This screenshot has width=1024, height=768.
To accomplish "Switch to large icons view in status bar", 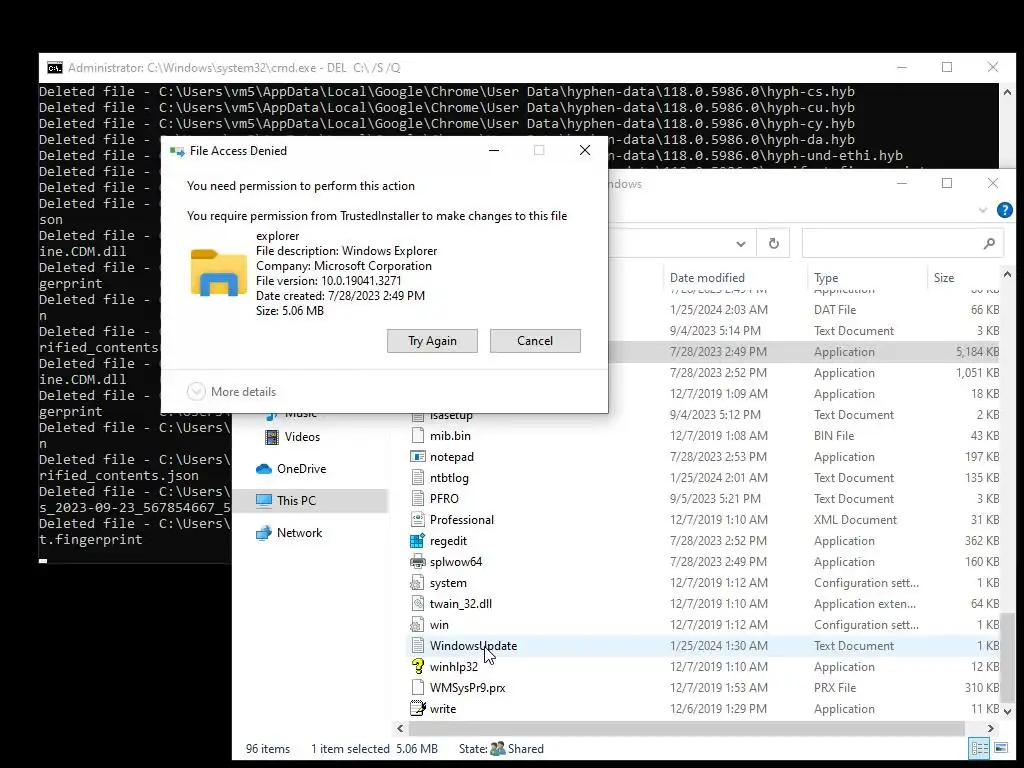I will (1000, 748).
